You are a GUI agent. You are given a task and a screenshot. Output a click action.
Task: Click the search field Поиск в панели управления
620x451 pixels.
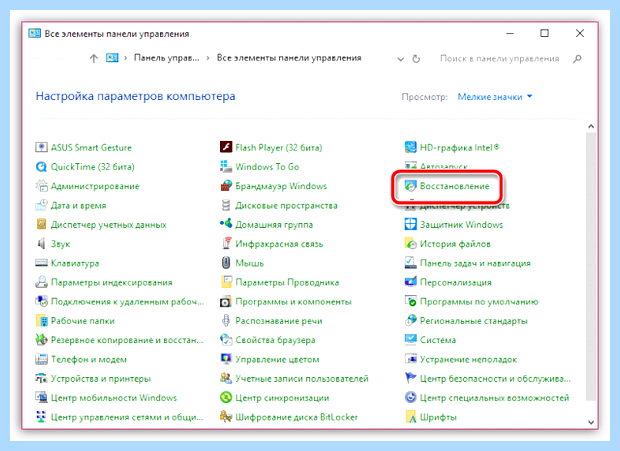click(x=499, y=58)
